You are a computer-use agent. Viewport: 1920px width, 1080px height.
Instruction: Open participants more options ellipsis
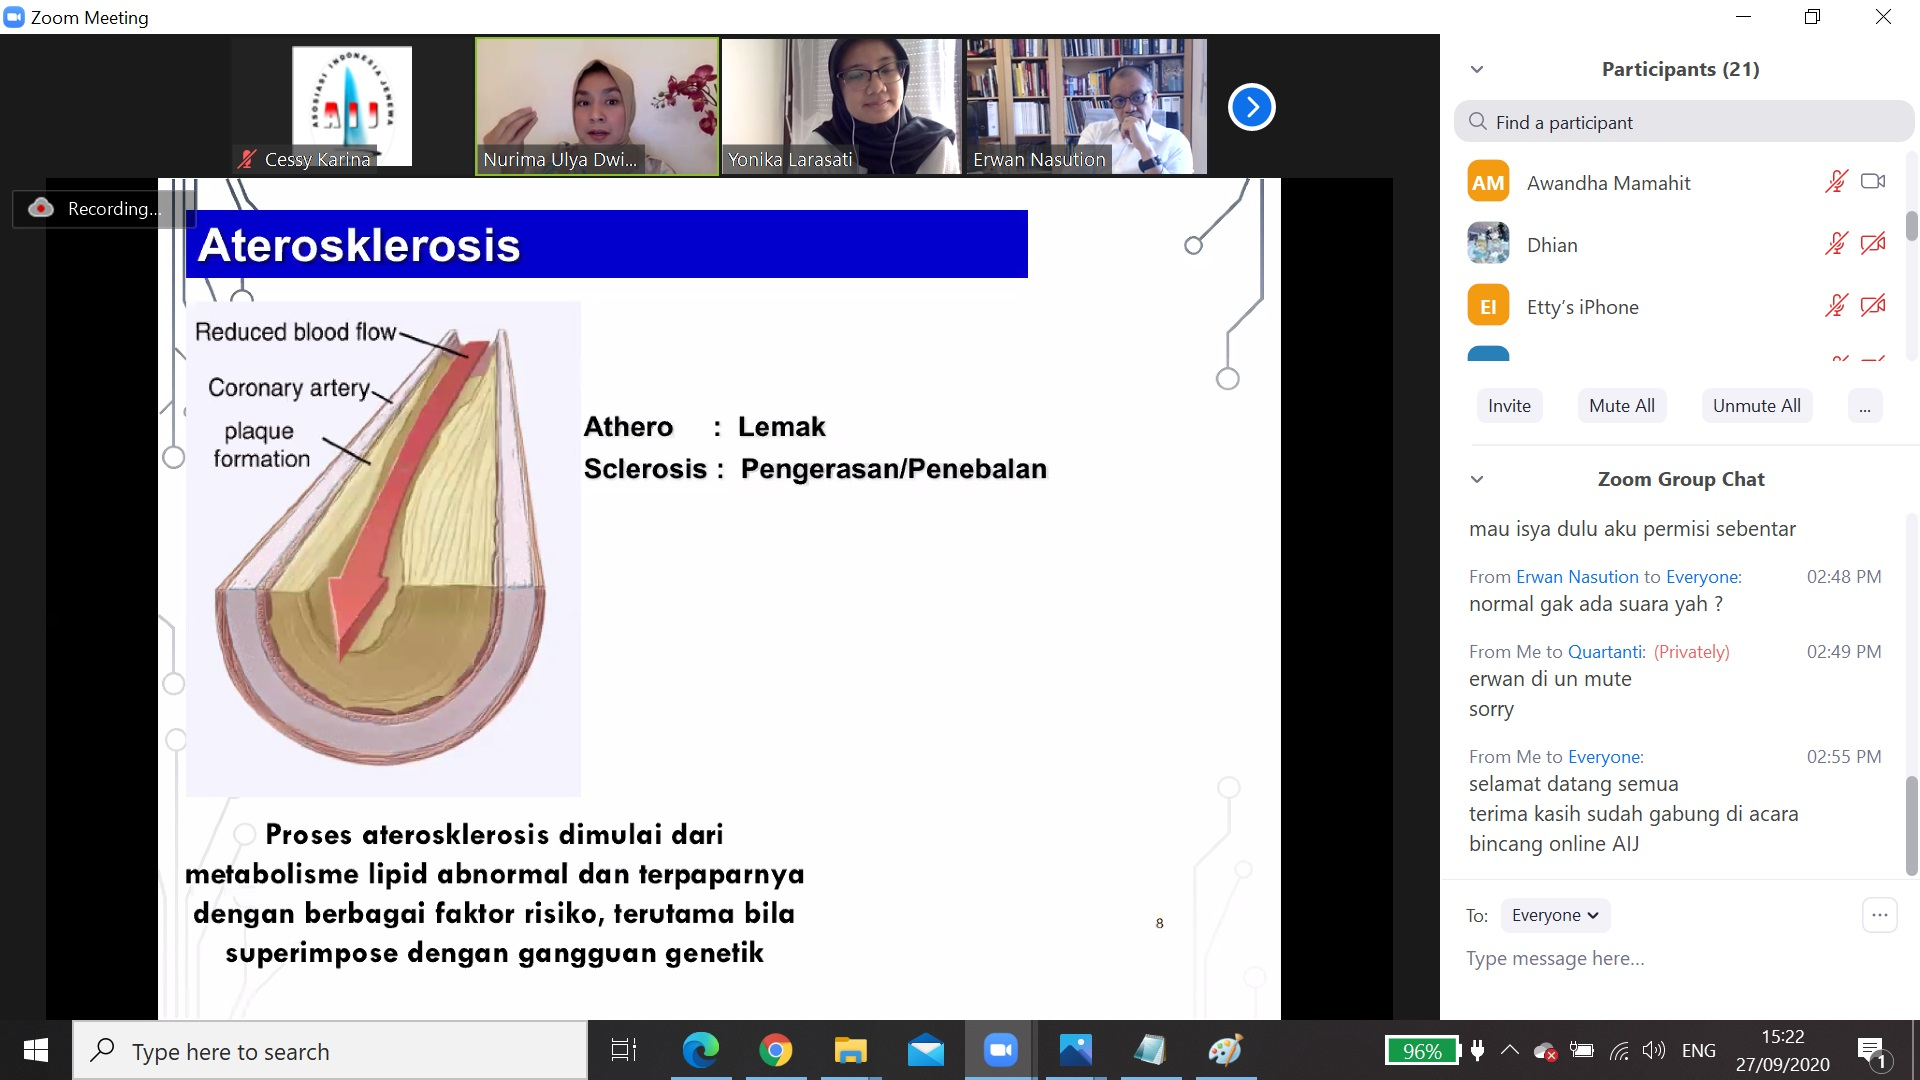(x=1864, y=406)
